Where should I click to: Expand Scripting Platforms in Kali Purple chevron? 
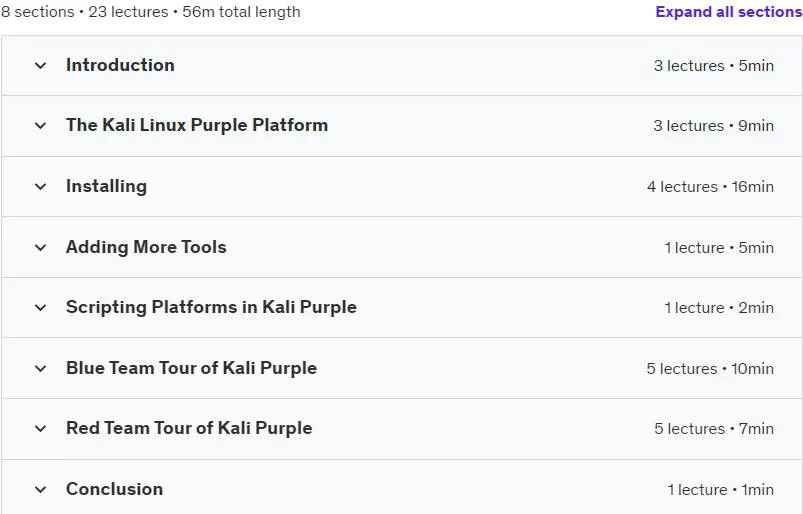click(40, 307)
